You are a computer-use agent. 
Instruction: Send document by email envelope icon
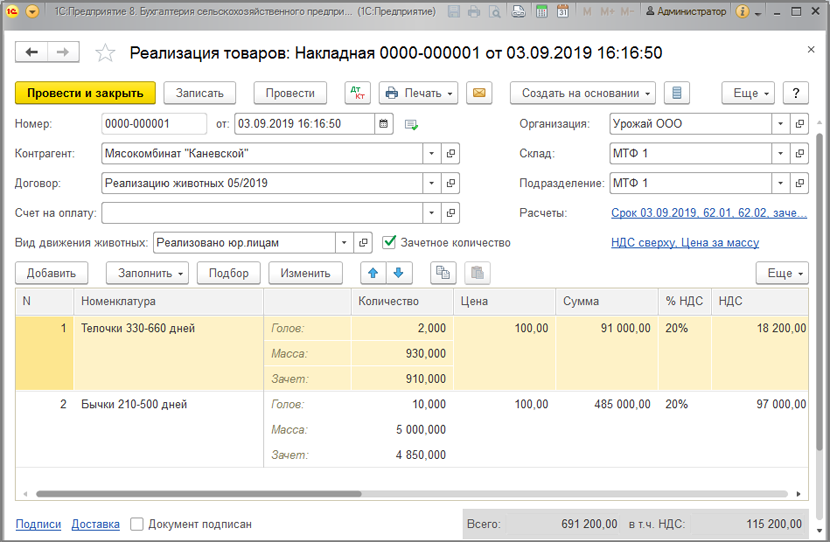(479, 93)
